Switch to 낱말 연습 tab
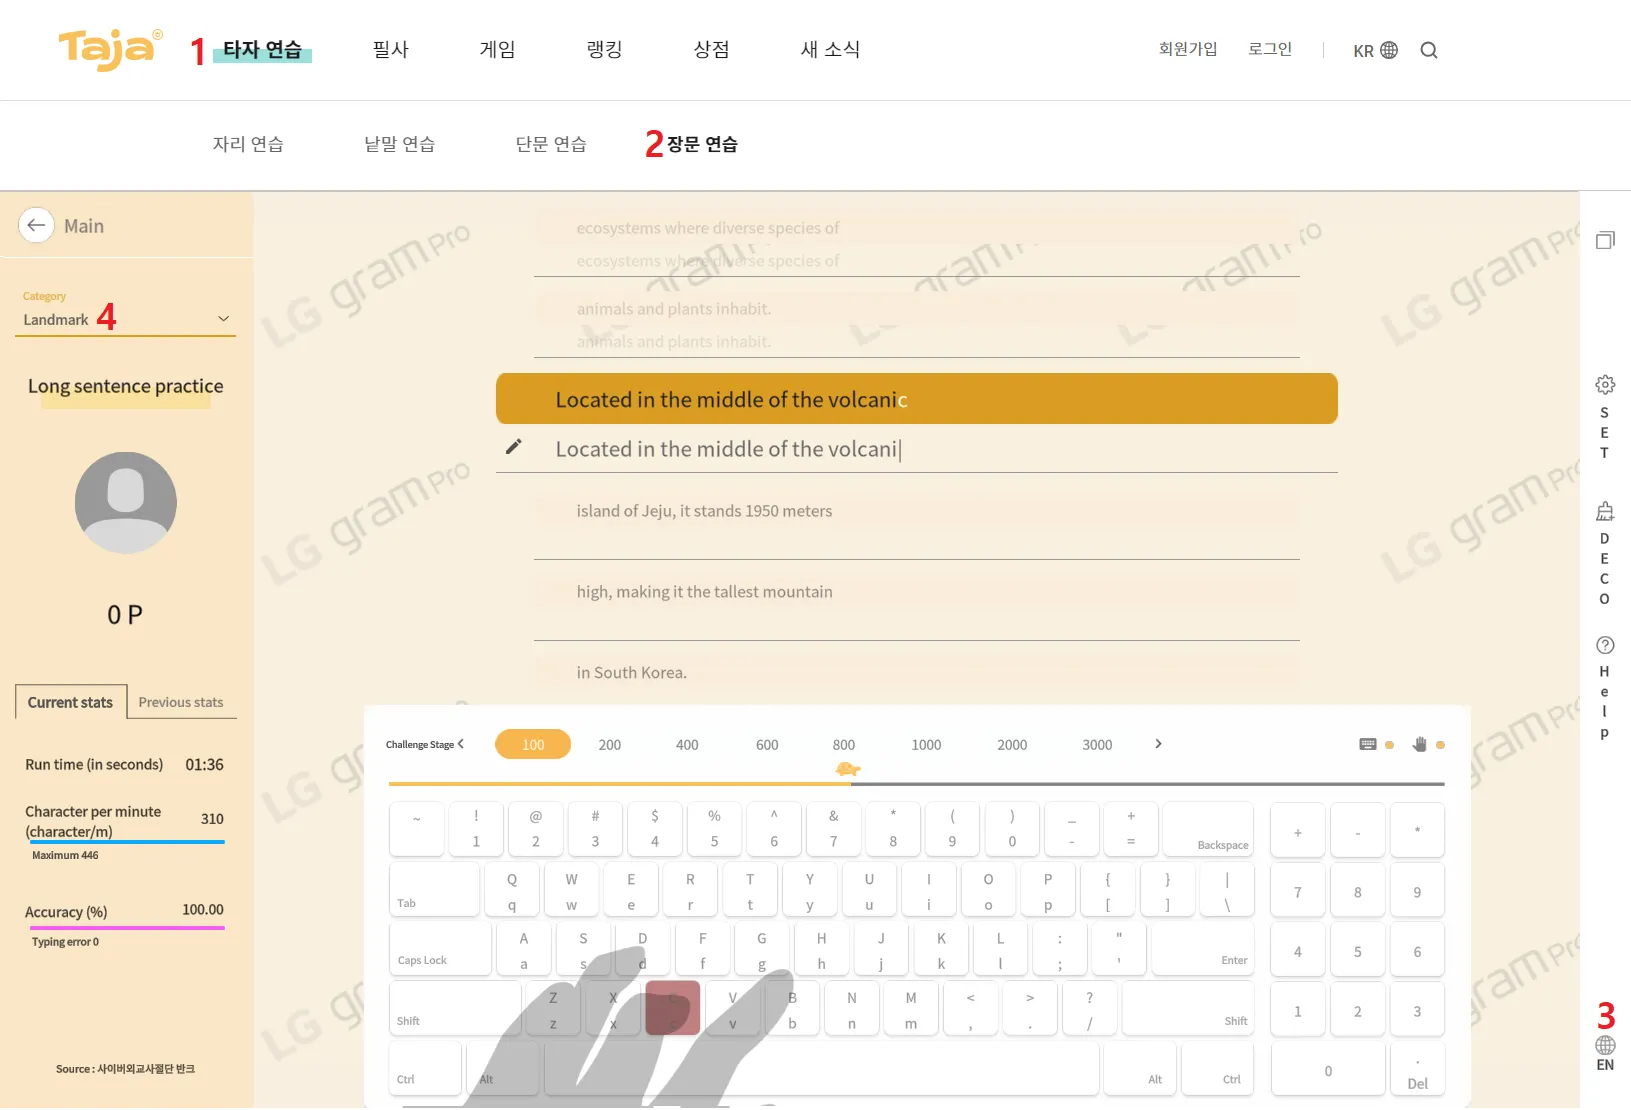This screenshot has height=1110, width=1631. point(400,144)
